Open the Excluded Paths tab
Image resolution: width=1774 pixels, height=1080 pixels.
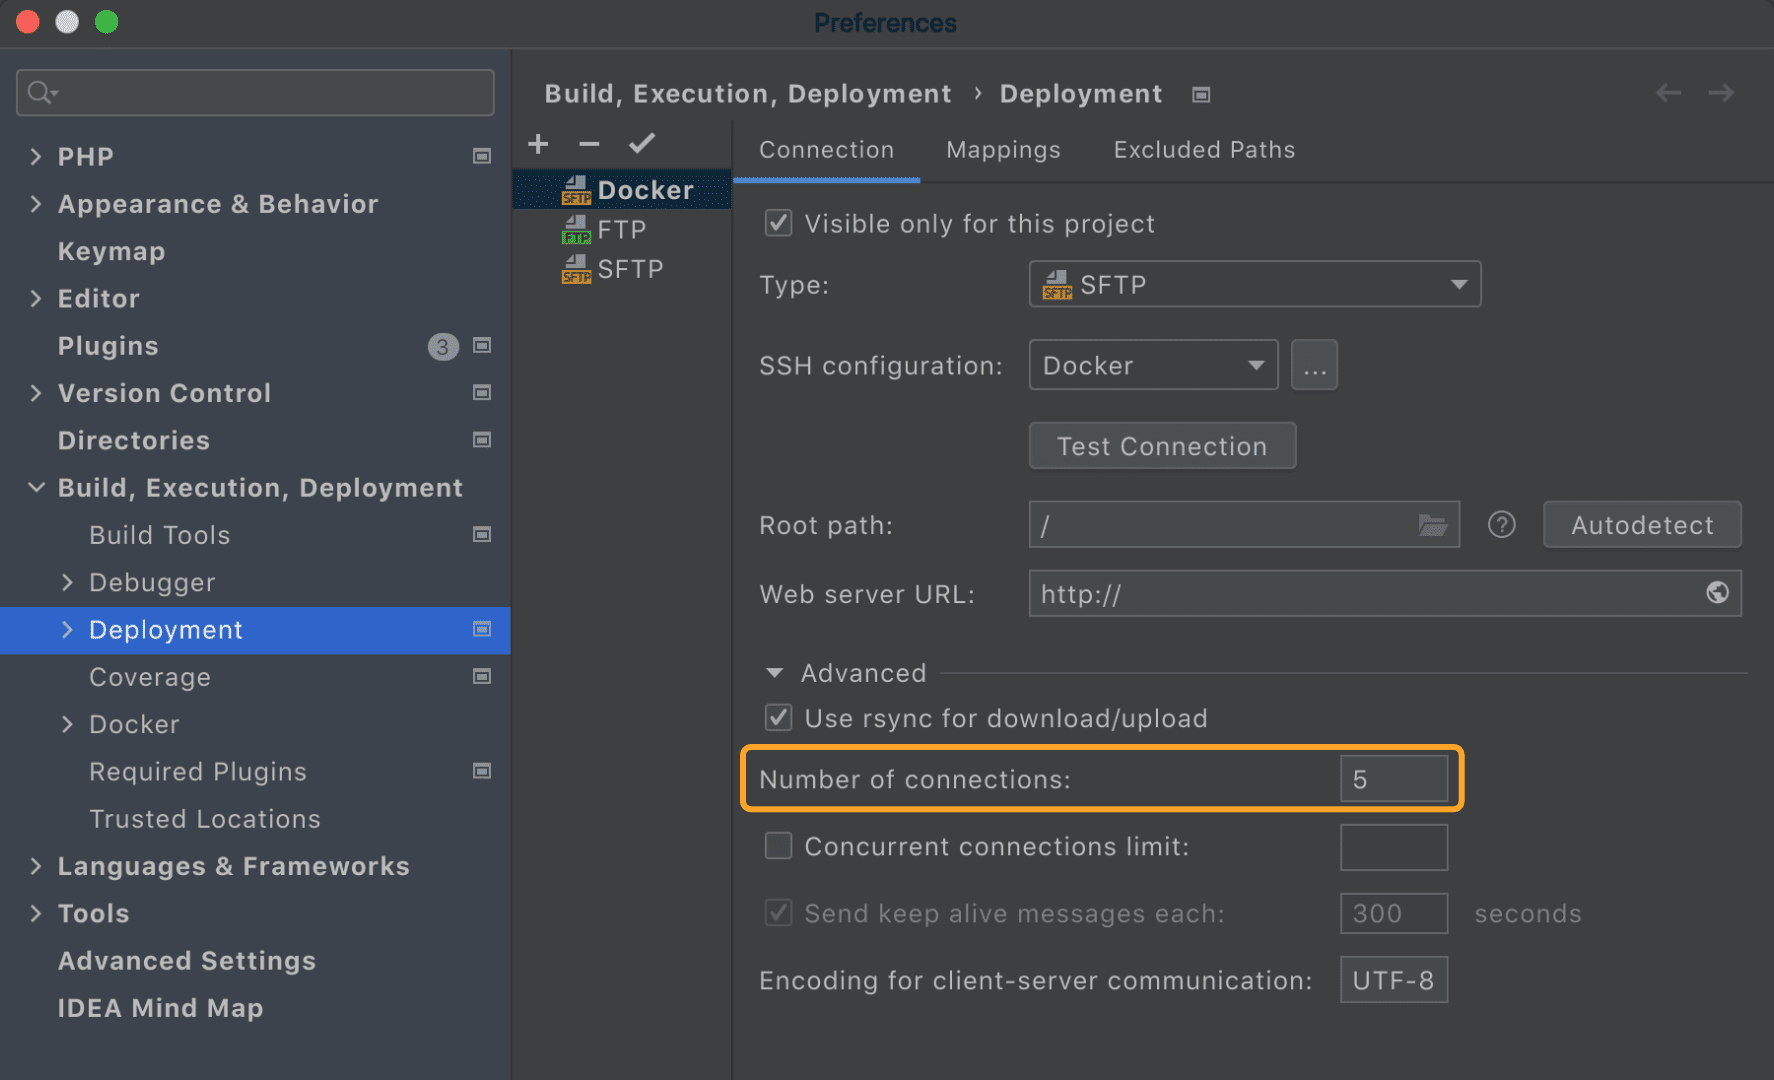coord(1203,149)
